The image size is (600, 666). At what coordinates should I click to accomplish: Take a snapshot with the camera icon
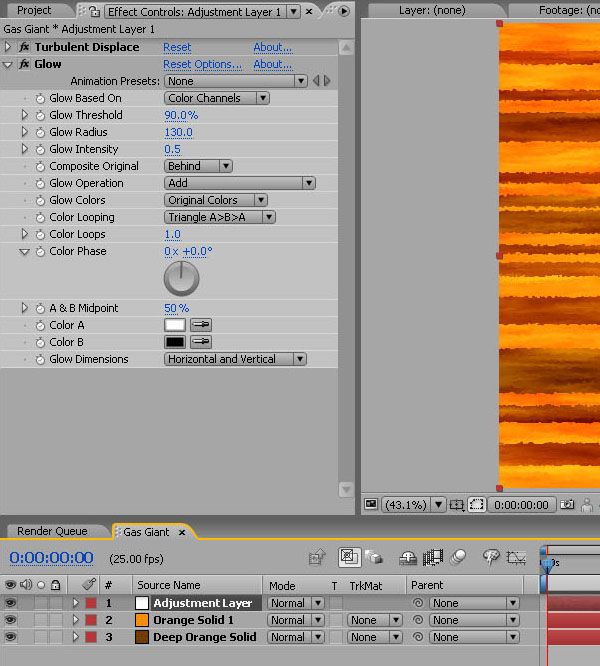(x=568, y=505)
